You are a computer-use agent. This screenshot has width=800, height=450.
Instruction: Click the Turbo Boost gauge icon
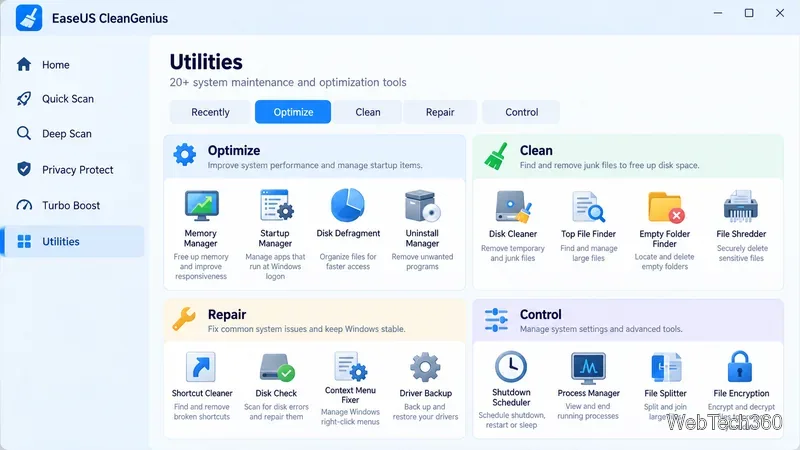[x=24, y=205]
